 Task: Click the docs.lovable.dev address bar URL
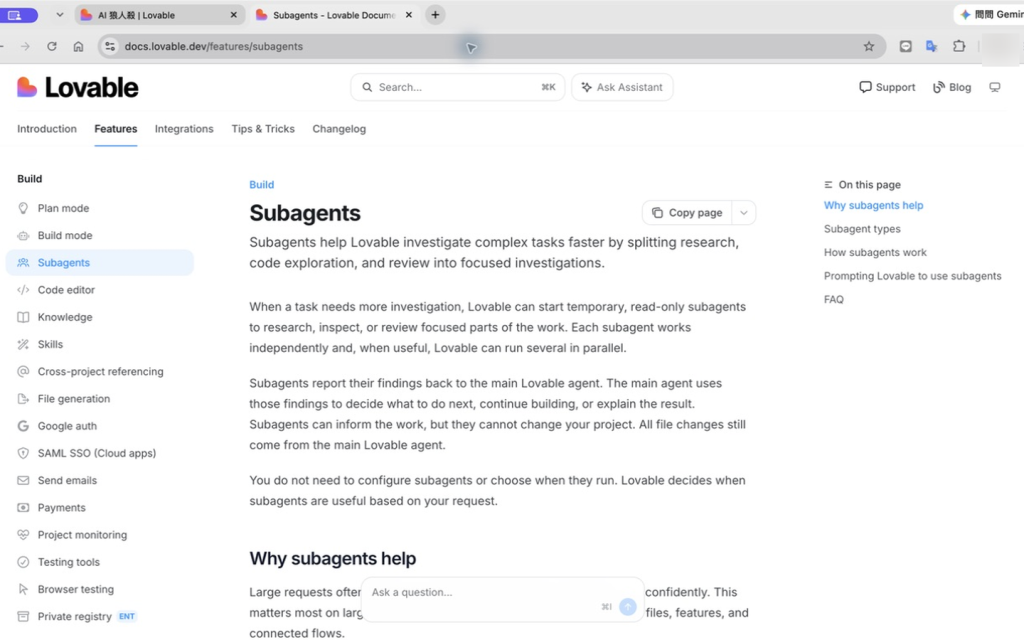pos(214,46)
